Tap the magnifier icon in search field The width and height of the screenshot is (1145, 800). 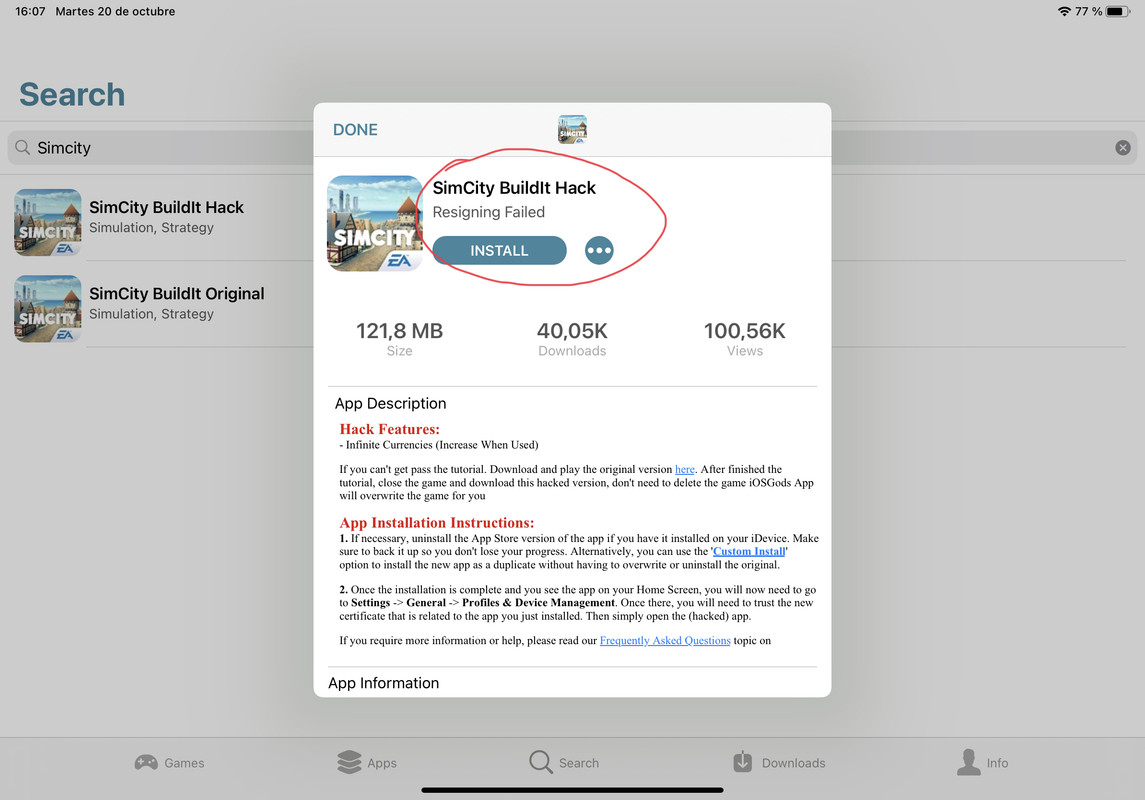(23, 147)
